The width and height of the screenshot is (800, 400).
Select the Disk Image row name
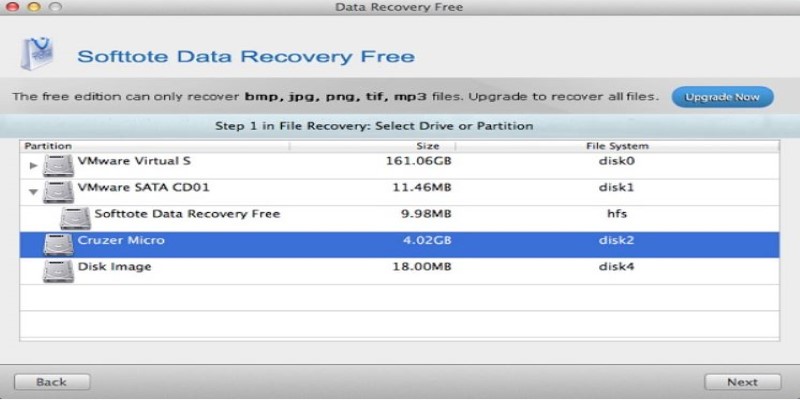114,267
